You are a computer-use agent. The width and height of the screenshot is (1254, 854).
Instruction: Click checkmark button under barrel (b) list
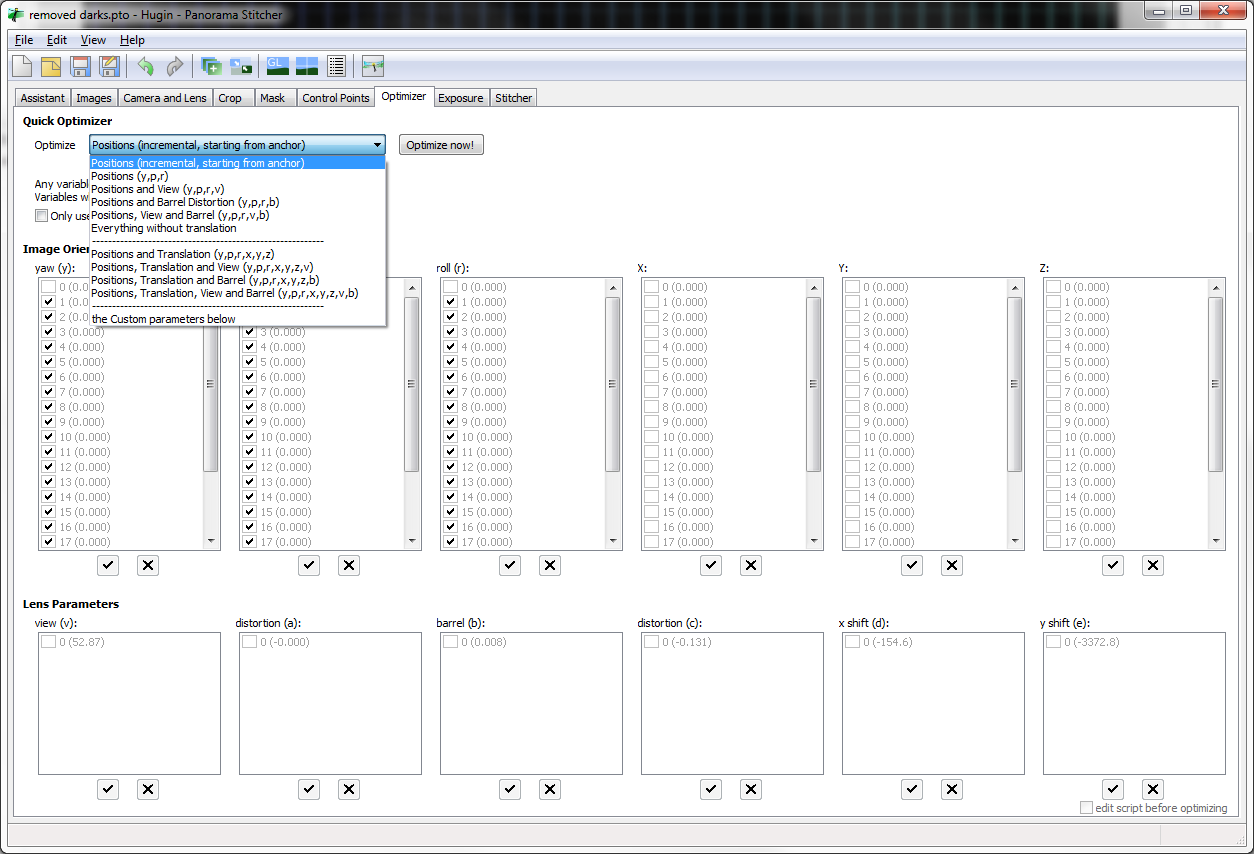tap(510, 789)
